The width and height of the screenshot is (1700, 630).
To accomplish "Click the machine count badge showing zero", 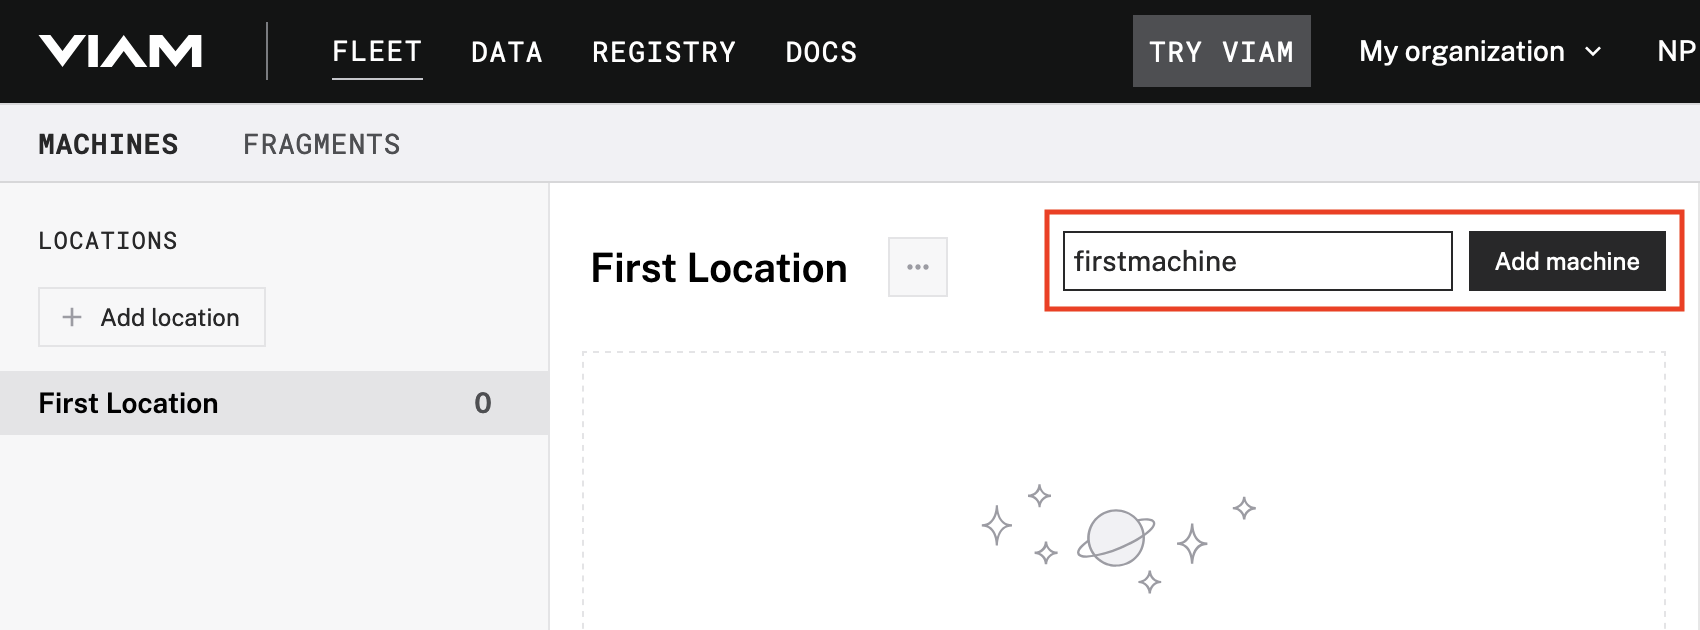I will (483, 402).
